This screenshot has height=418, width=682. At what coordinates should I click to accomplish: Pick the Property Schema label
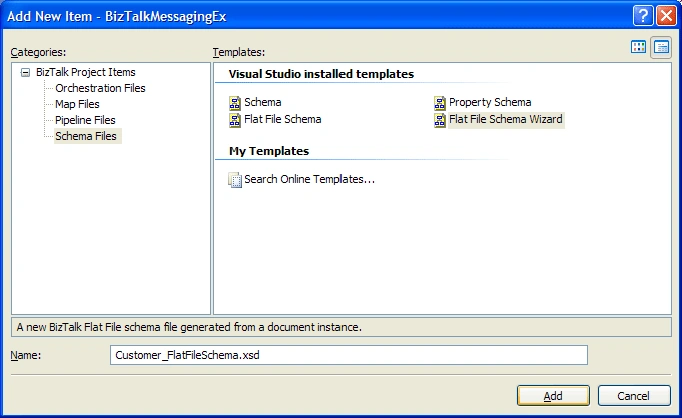point(490,102)
